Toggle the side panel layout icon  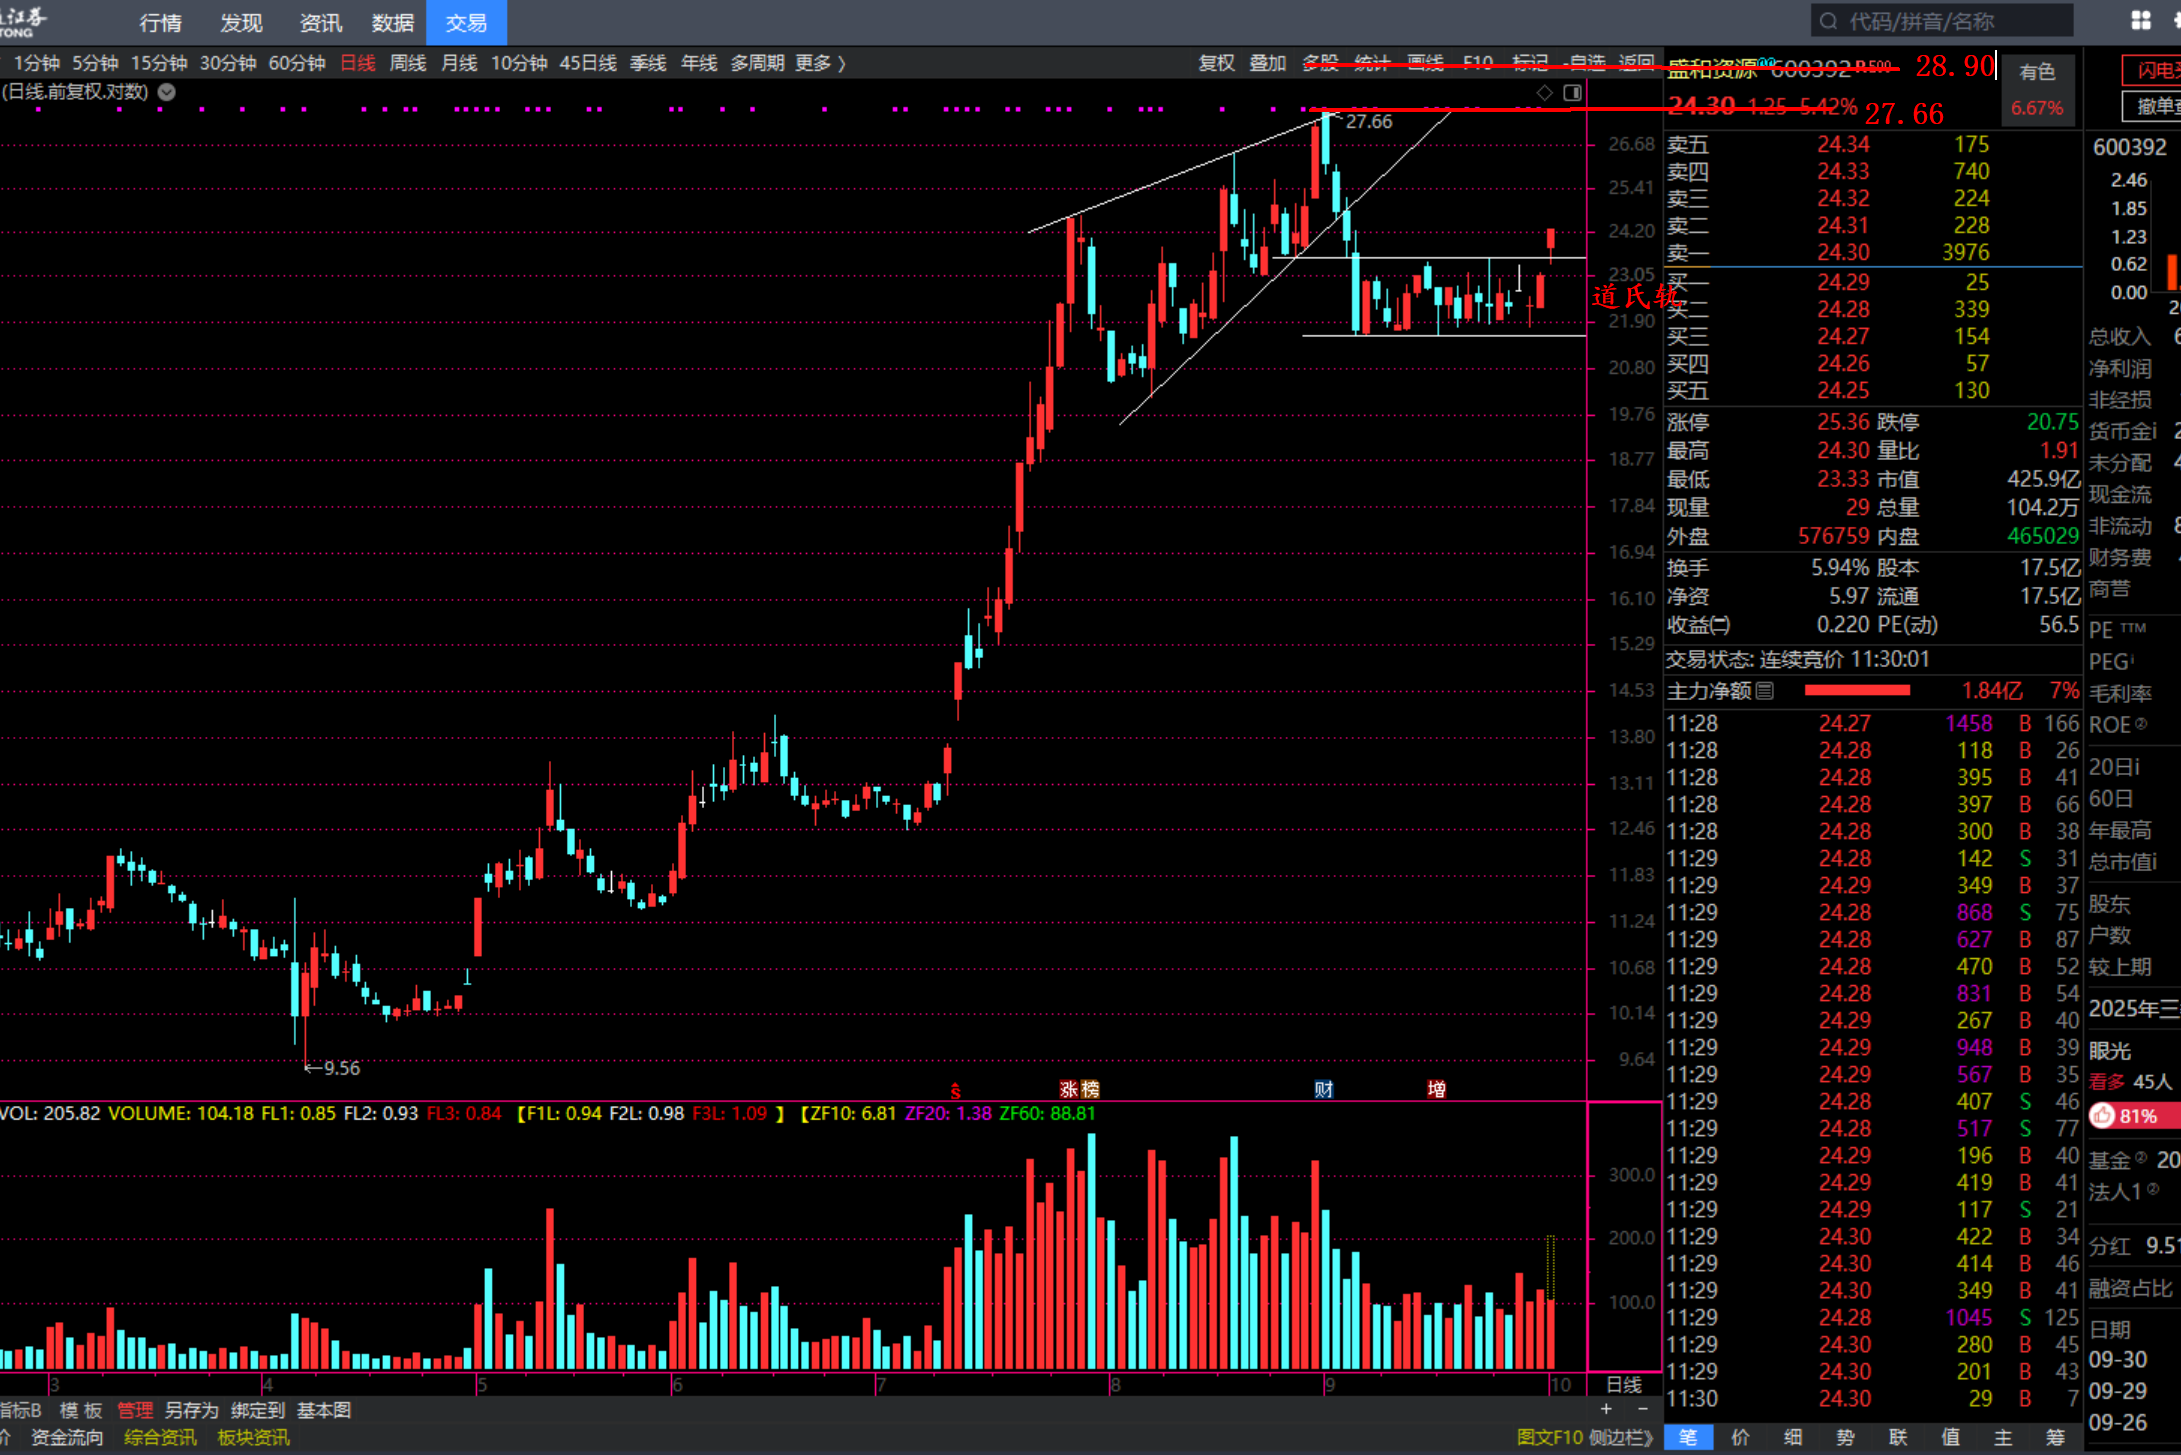pyautogui.click(x=1572, y=93)
